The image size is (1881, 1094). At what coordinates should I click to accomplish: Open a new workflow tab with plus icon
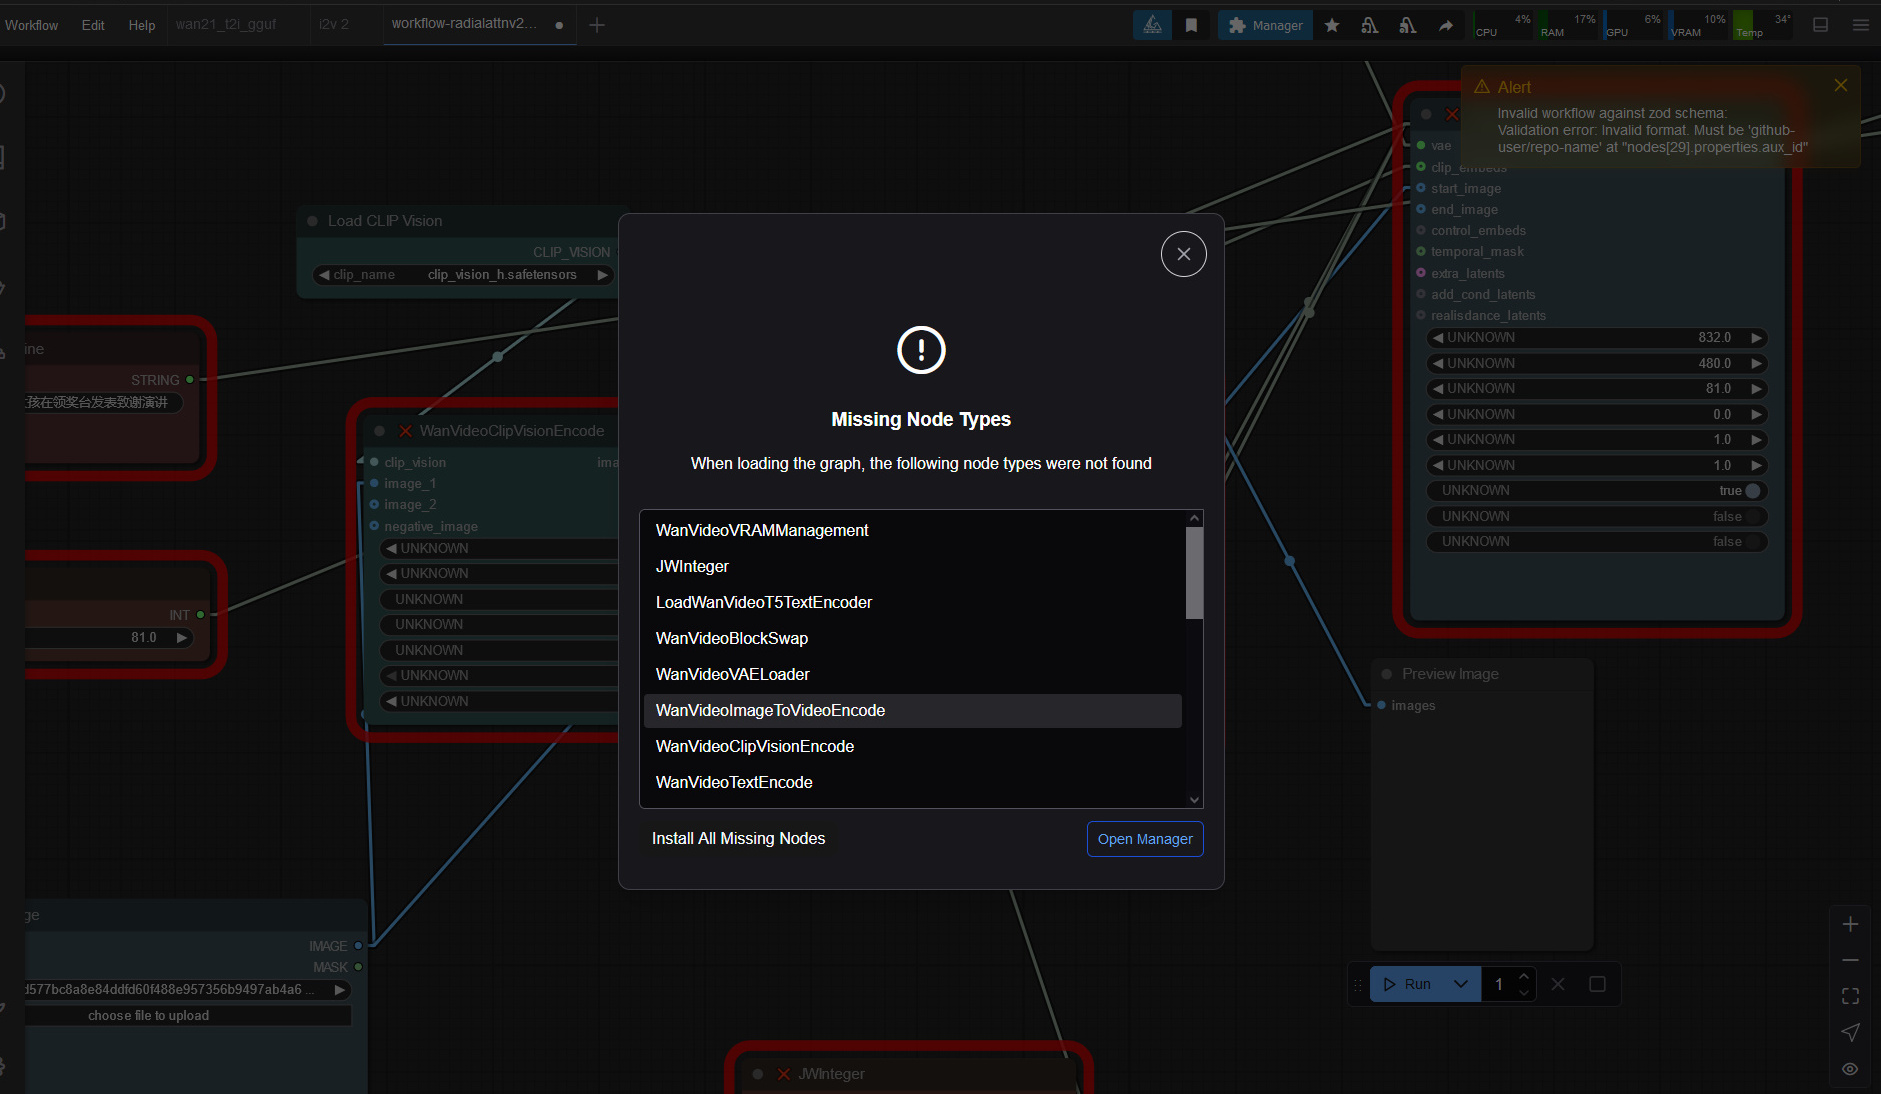[597, 25]
